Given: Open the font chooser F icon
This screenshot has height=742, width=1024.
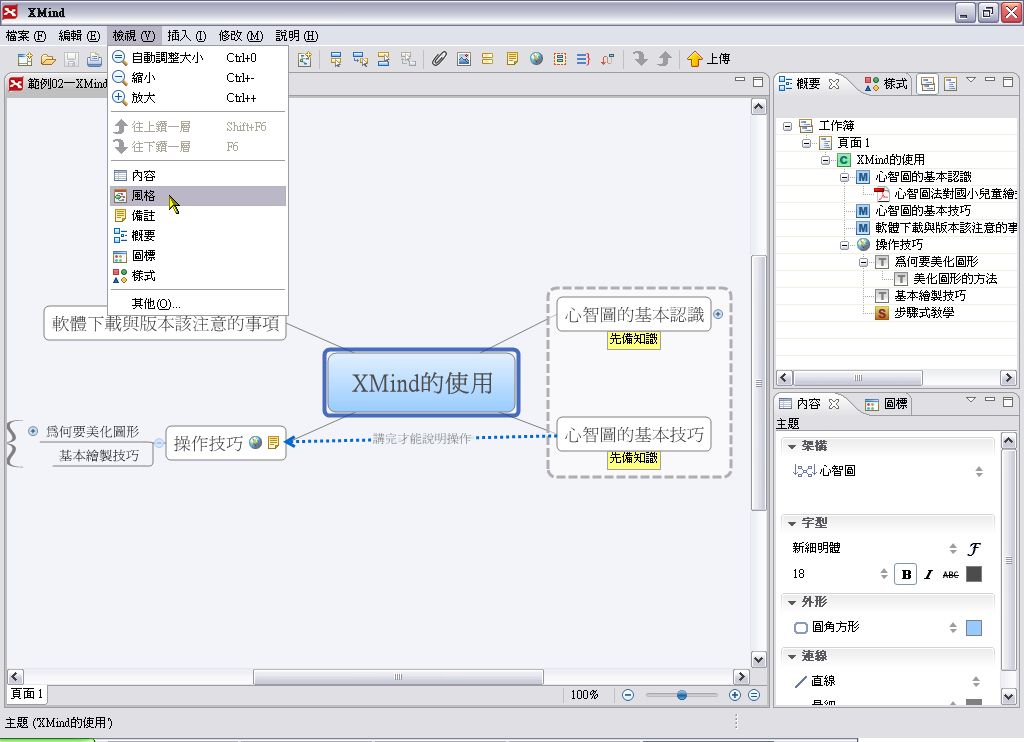Looking at the screenshot, I should tap(974, 548).
